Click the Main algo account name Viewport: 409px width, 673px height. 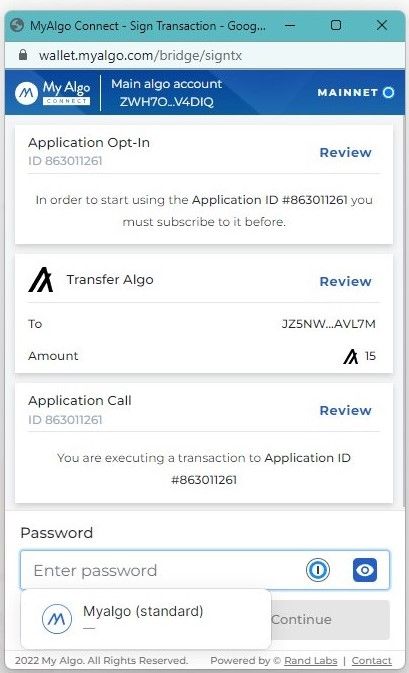[x=167, y=84]
